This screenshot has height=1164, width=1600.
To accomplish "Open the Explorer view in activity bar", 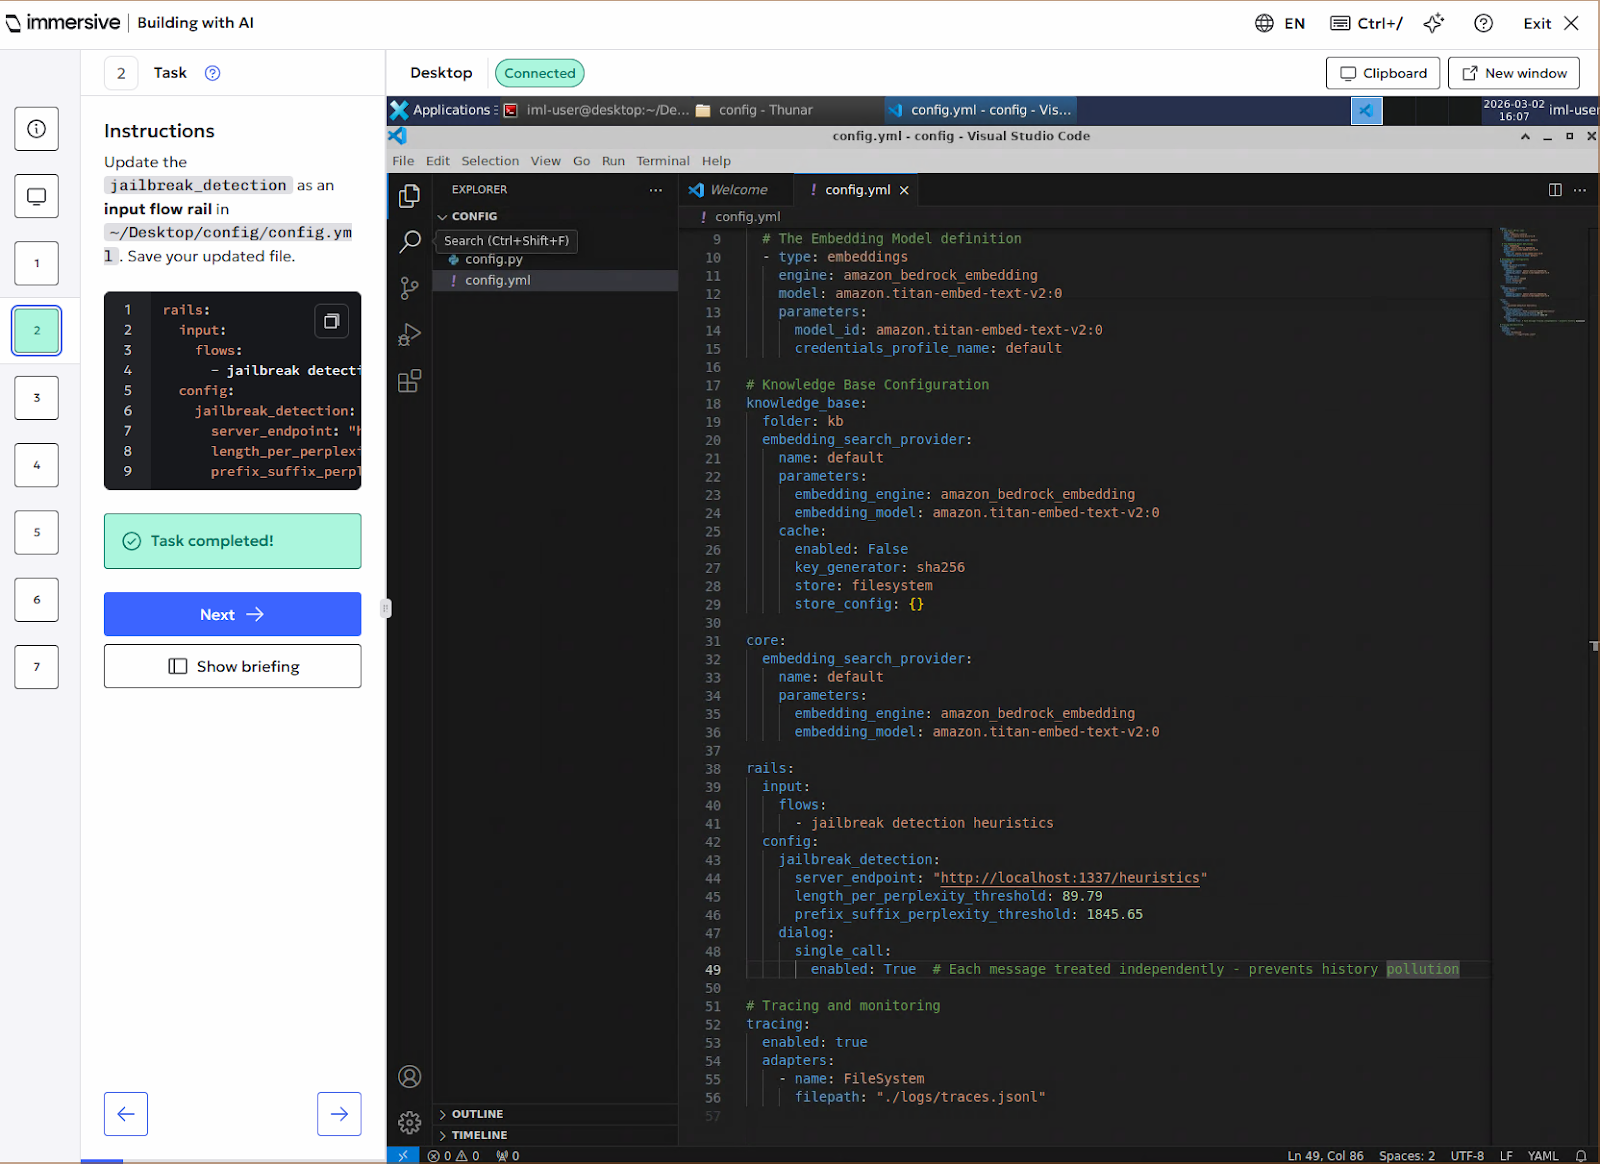I will coord(409,196).
